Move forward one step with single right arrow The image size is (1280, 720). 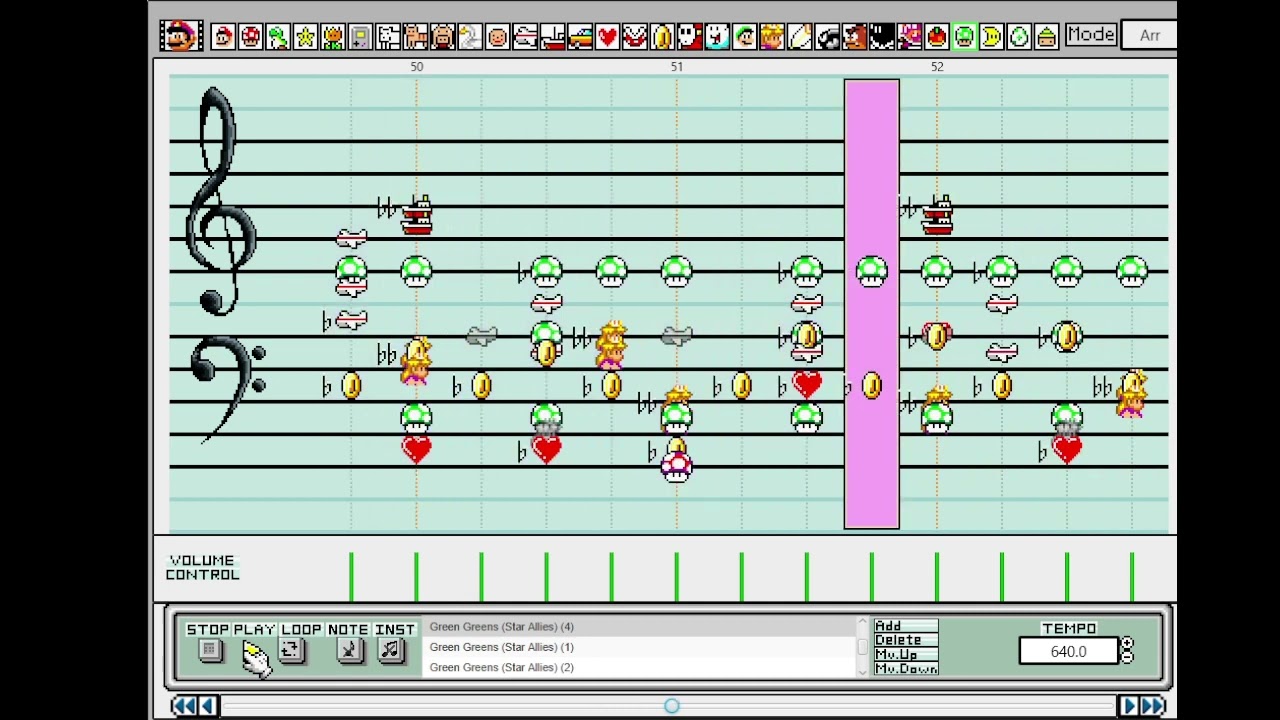[1129, 707]
